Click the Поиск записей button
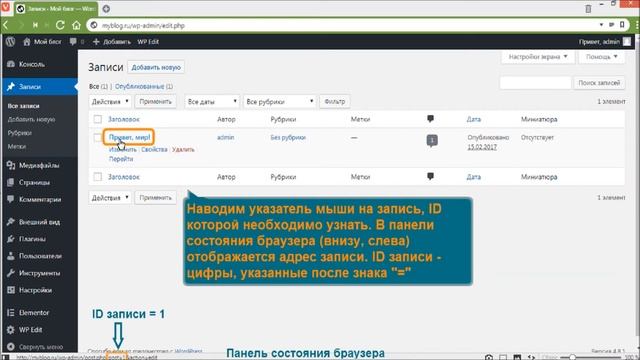This screenshot has height=360, width=640. (x=599, y=83)
